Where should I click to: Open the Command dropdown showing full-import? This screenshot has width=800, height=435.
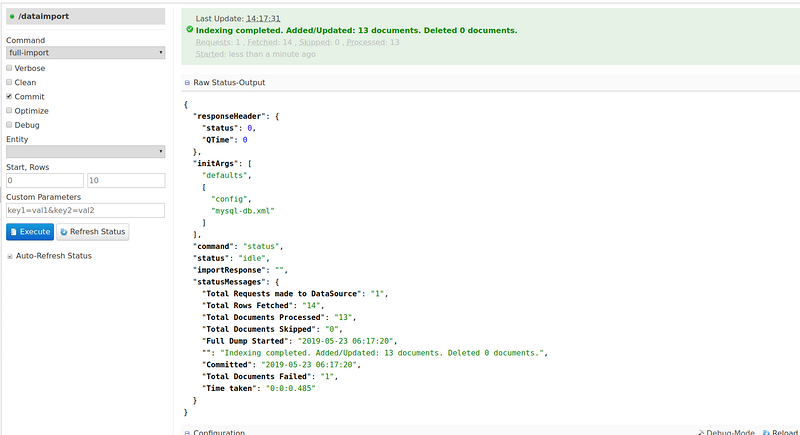coord(85,52)
